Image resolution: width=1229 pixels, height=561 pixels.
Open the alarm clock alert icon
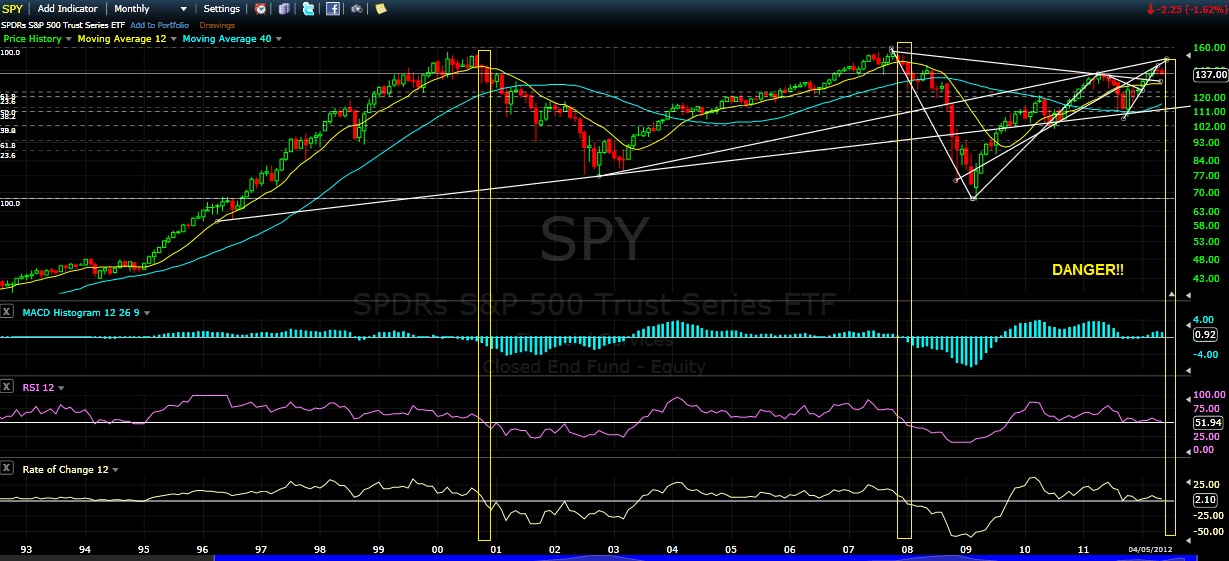point(261,9)
